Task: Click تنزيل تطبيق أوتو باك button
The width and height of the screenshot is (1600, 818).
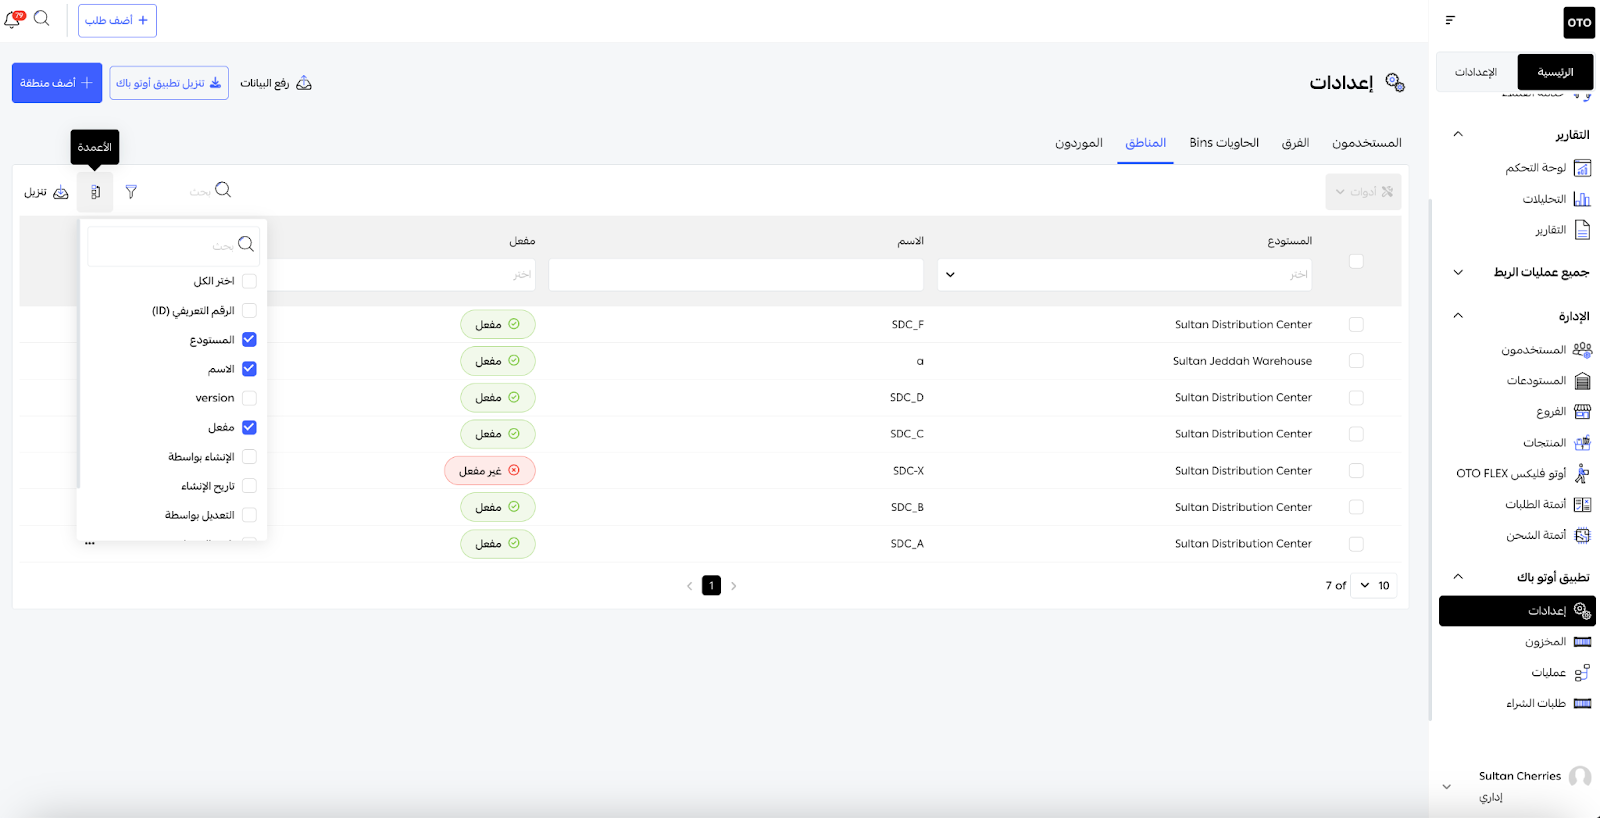Action: pos(169,83)
